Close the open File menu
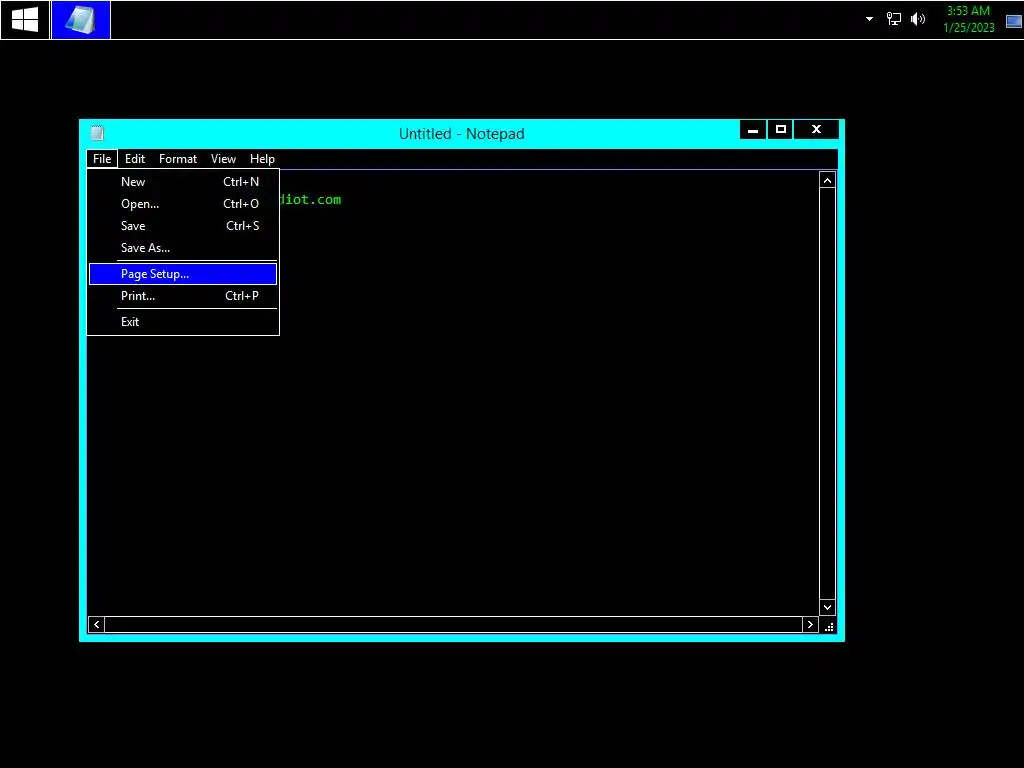Image resolution: width=1024 pixels, height=768 pixels. [x=102, y=159]
